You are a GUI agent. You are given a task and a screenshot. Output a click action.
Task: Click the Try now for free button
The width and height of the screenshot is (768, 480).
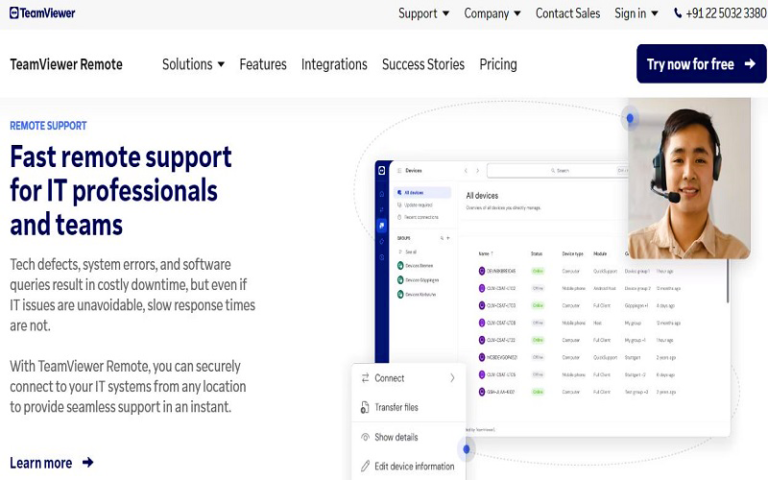701,64
